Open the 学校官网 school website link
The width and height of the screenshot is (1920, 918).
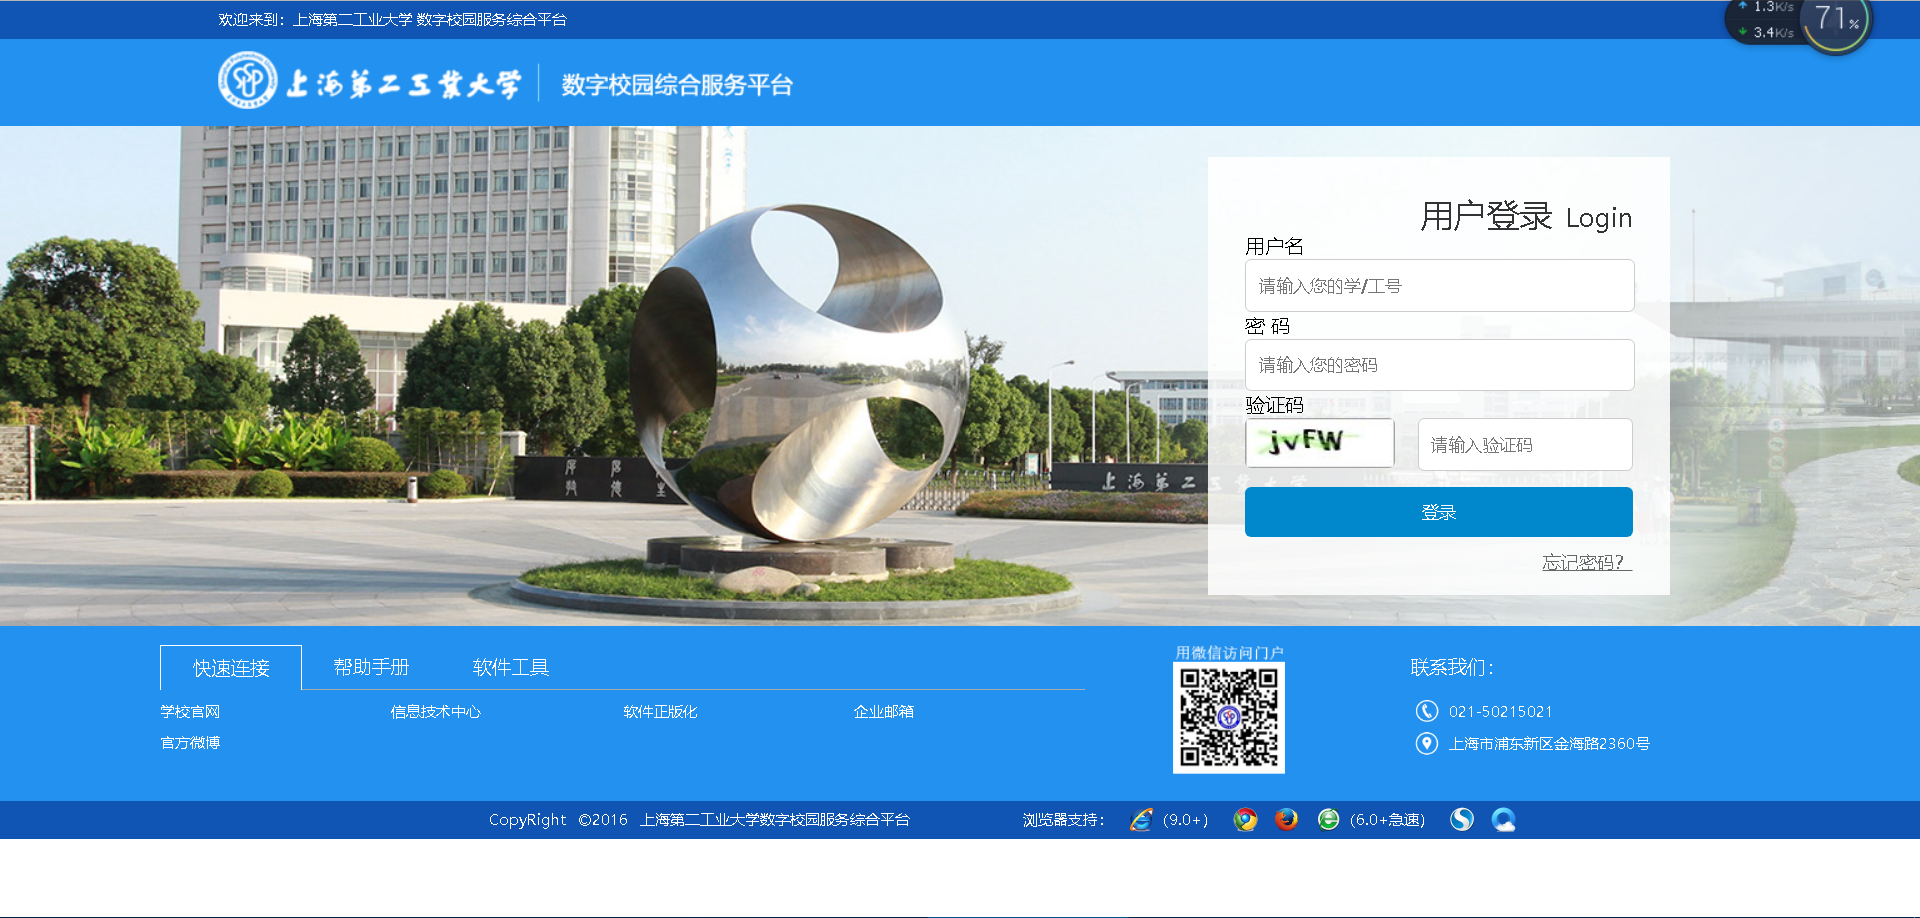click(x=190, y=711)
